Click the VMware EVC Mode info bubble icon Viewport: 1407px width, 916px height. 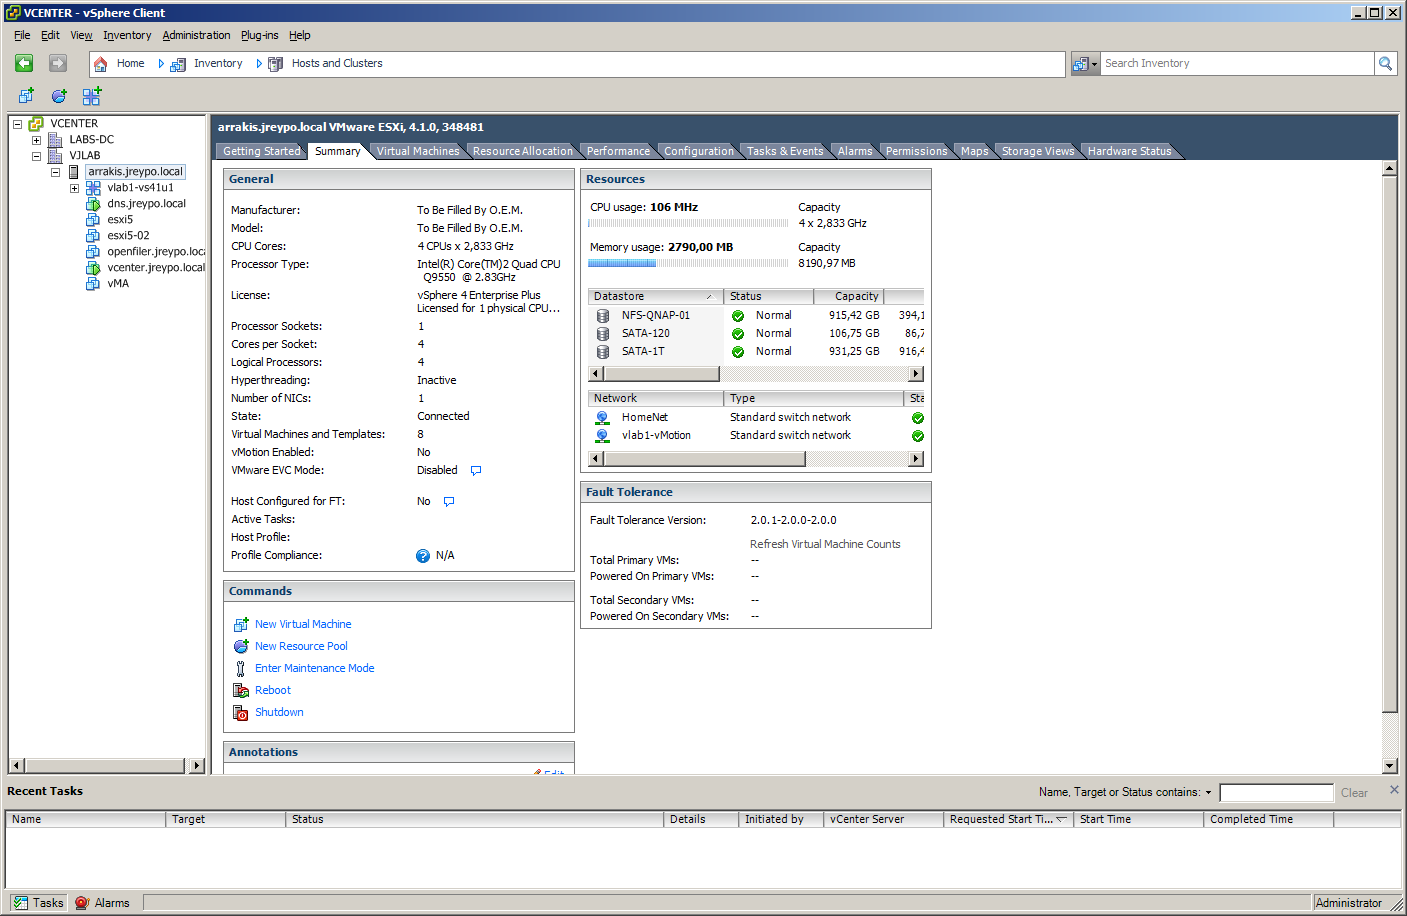476,470
